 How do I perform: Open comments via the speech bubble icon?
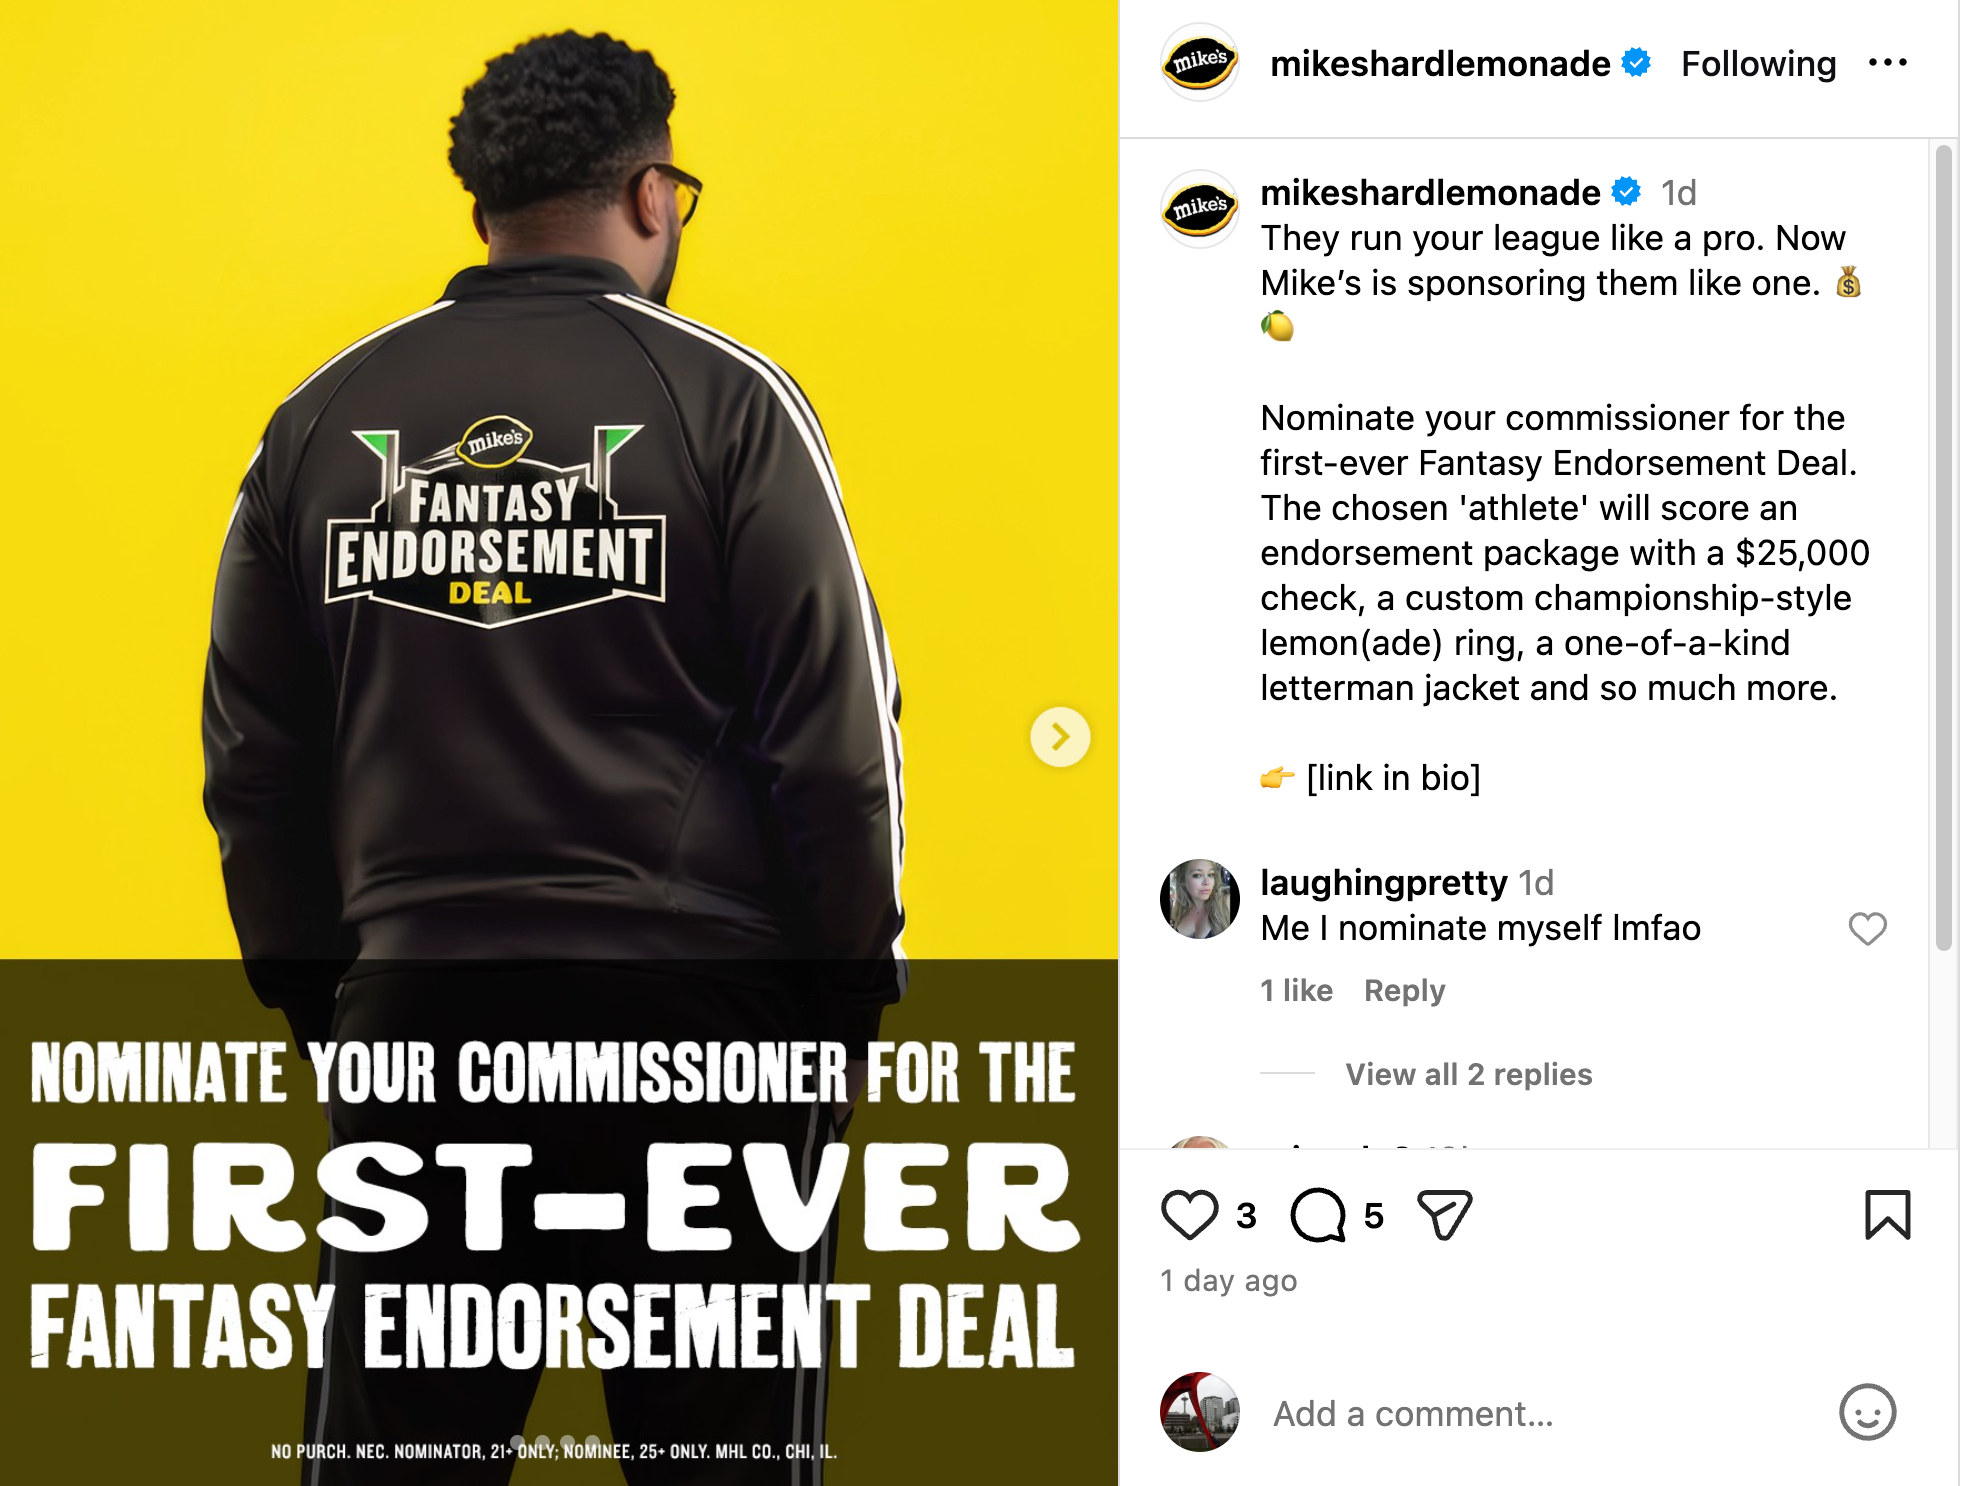1318,1215
